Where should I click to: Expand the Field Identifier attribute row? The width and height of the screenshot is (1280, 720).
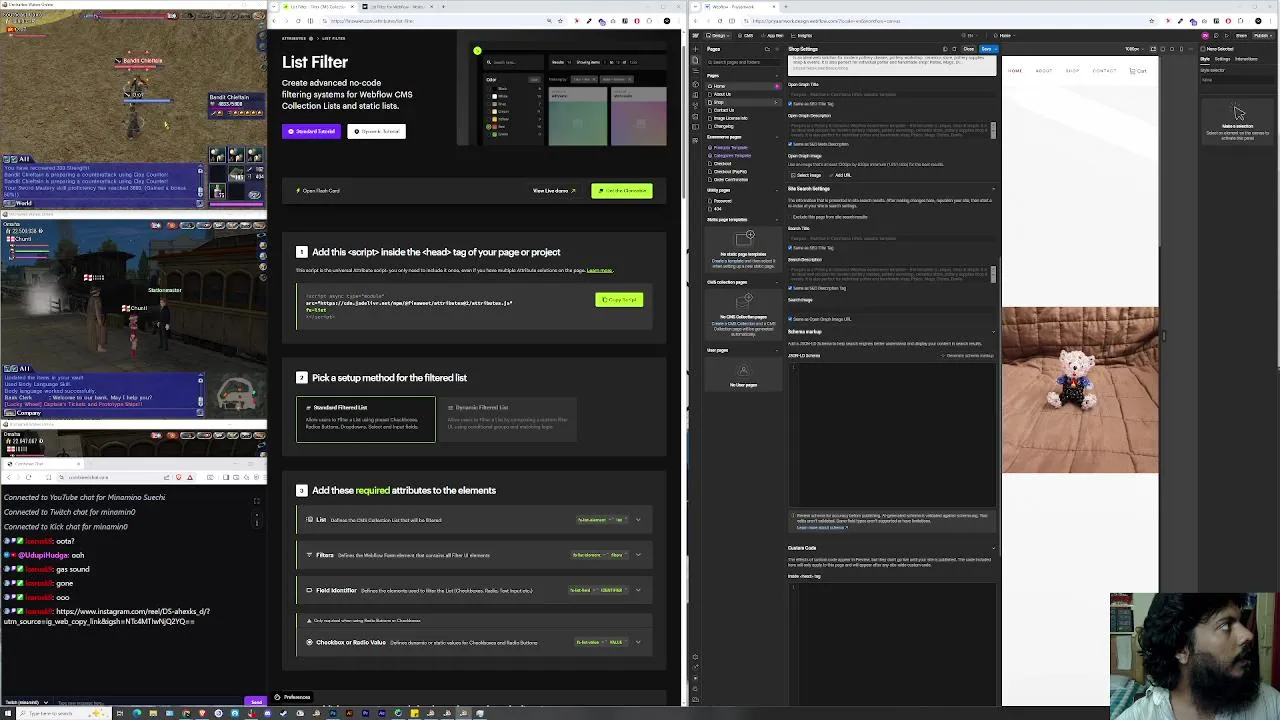click(638, 590)
